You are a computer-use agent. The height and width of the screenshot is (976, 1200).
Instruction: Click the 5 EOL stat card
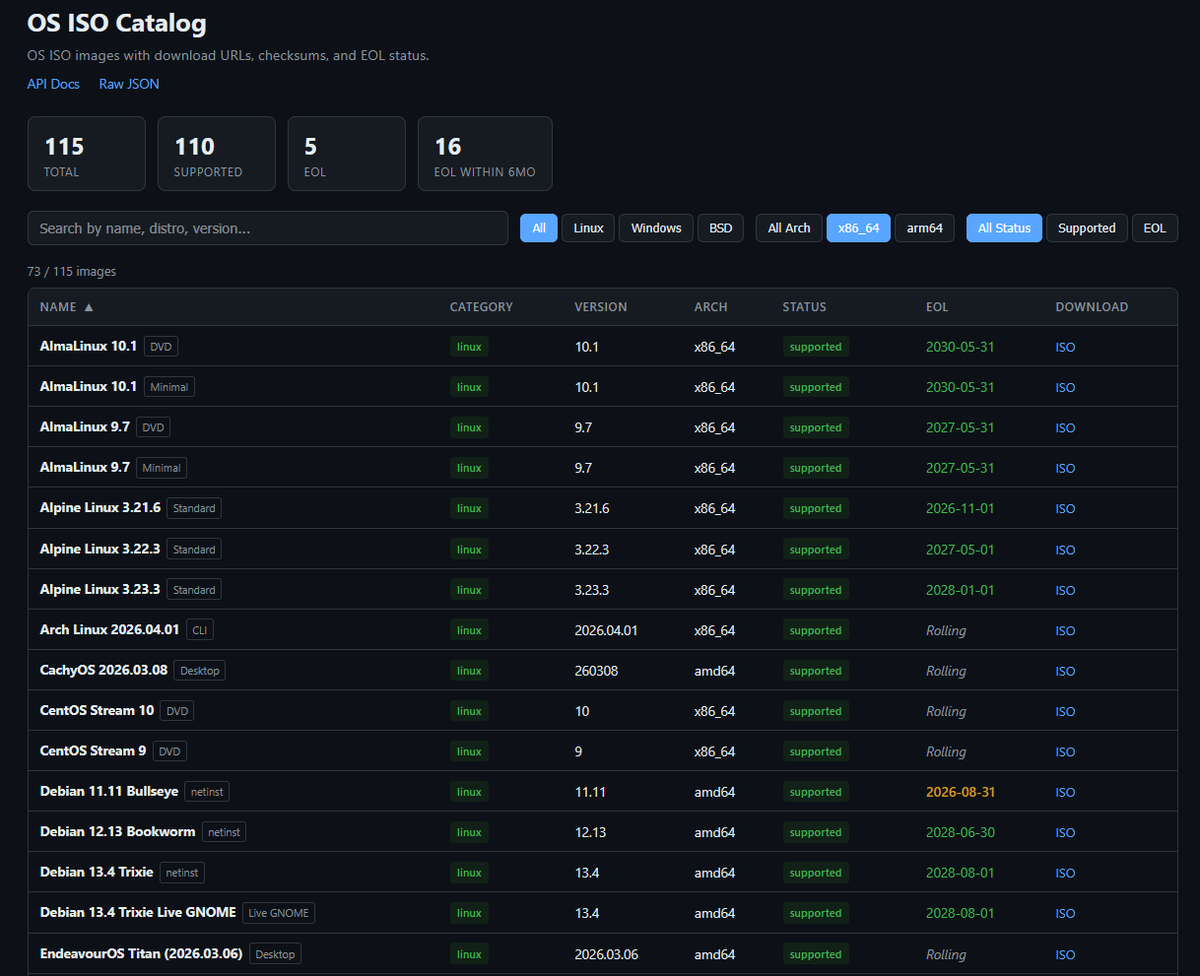(347, 154)
